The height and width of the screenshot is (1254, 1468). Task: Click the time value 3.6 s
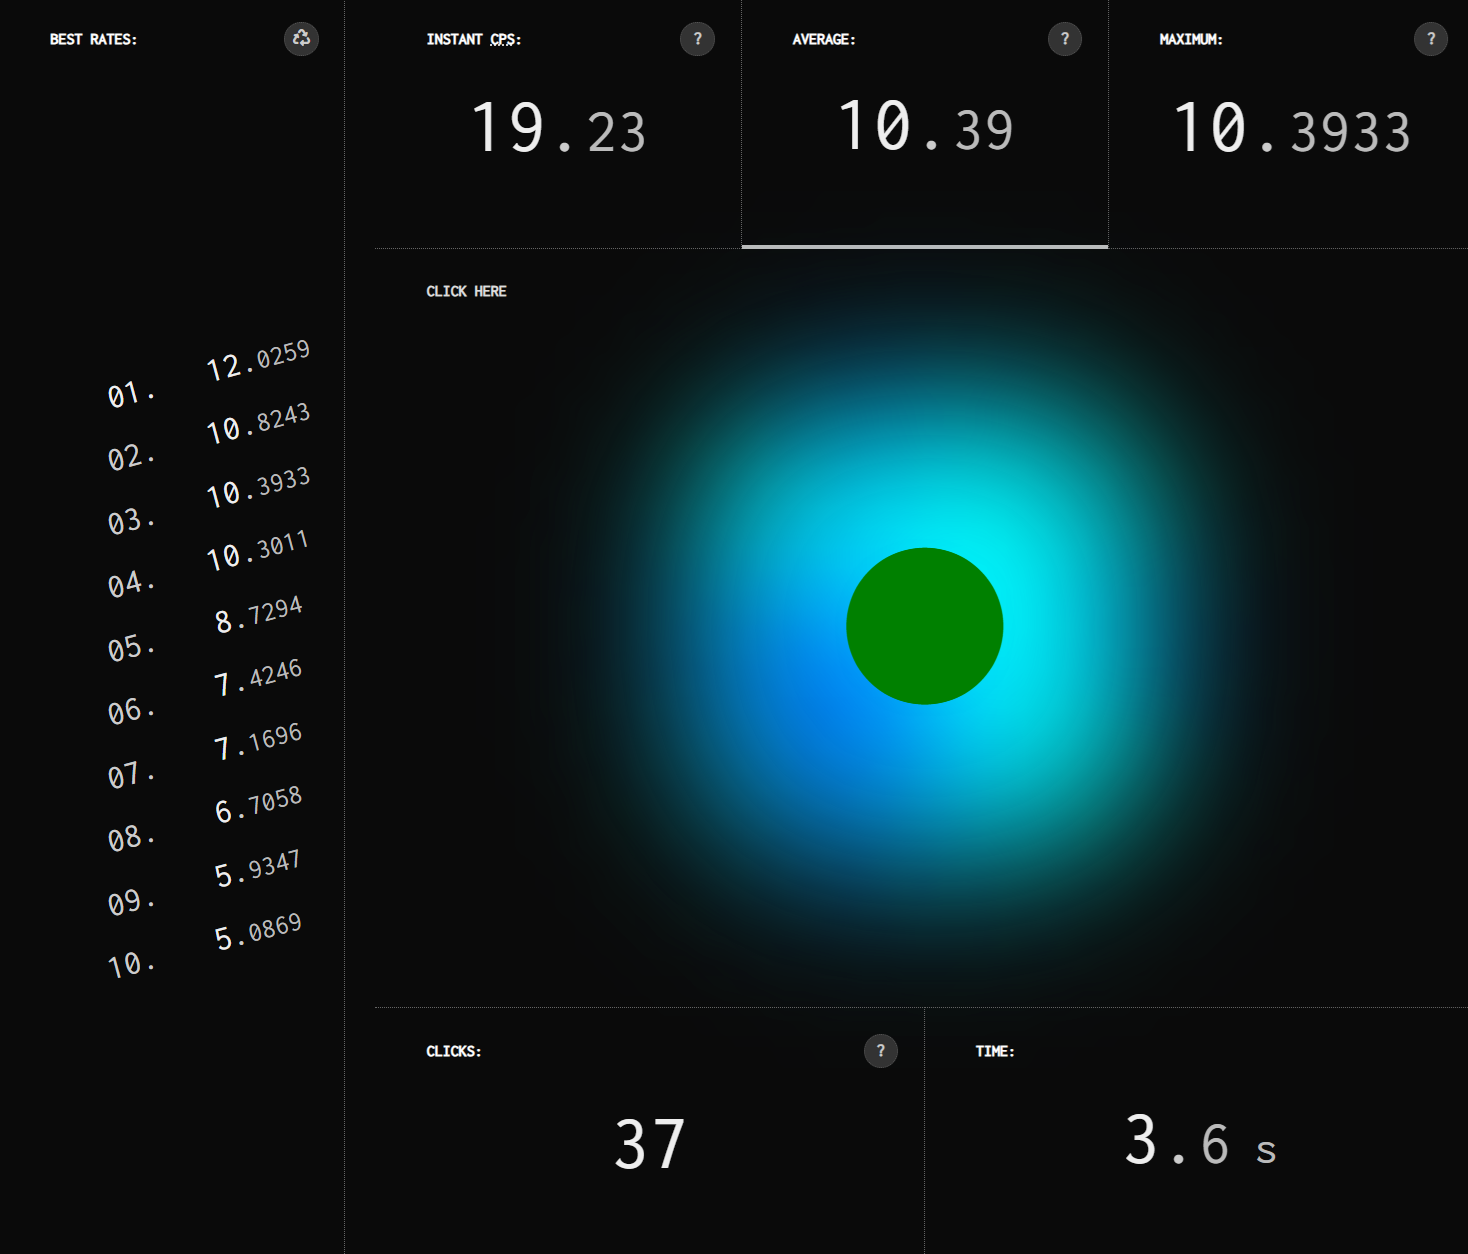click(x=1200, y=1141)
